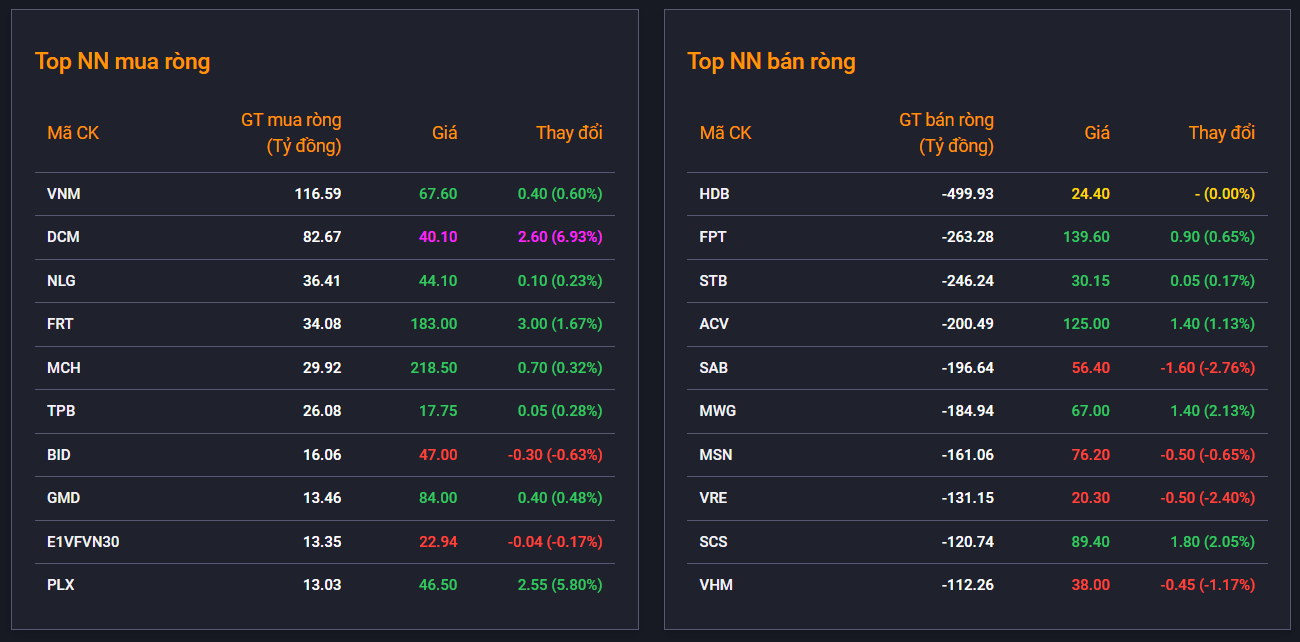
Task: Click the 'Mã CK' header in net buy table
Action: (x=73, y=133)
